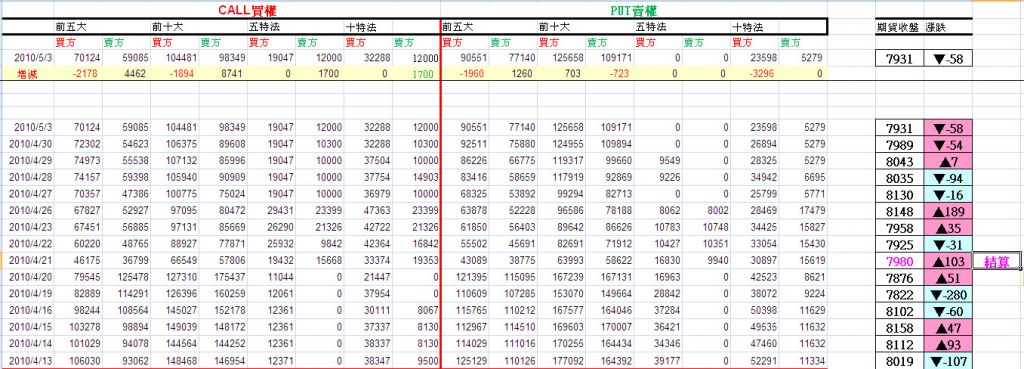This screenshot has width=1024, height=369.
Task: Select the date cell 2010/4/27
Action: (x=28, y=195)
